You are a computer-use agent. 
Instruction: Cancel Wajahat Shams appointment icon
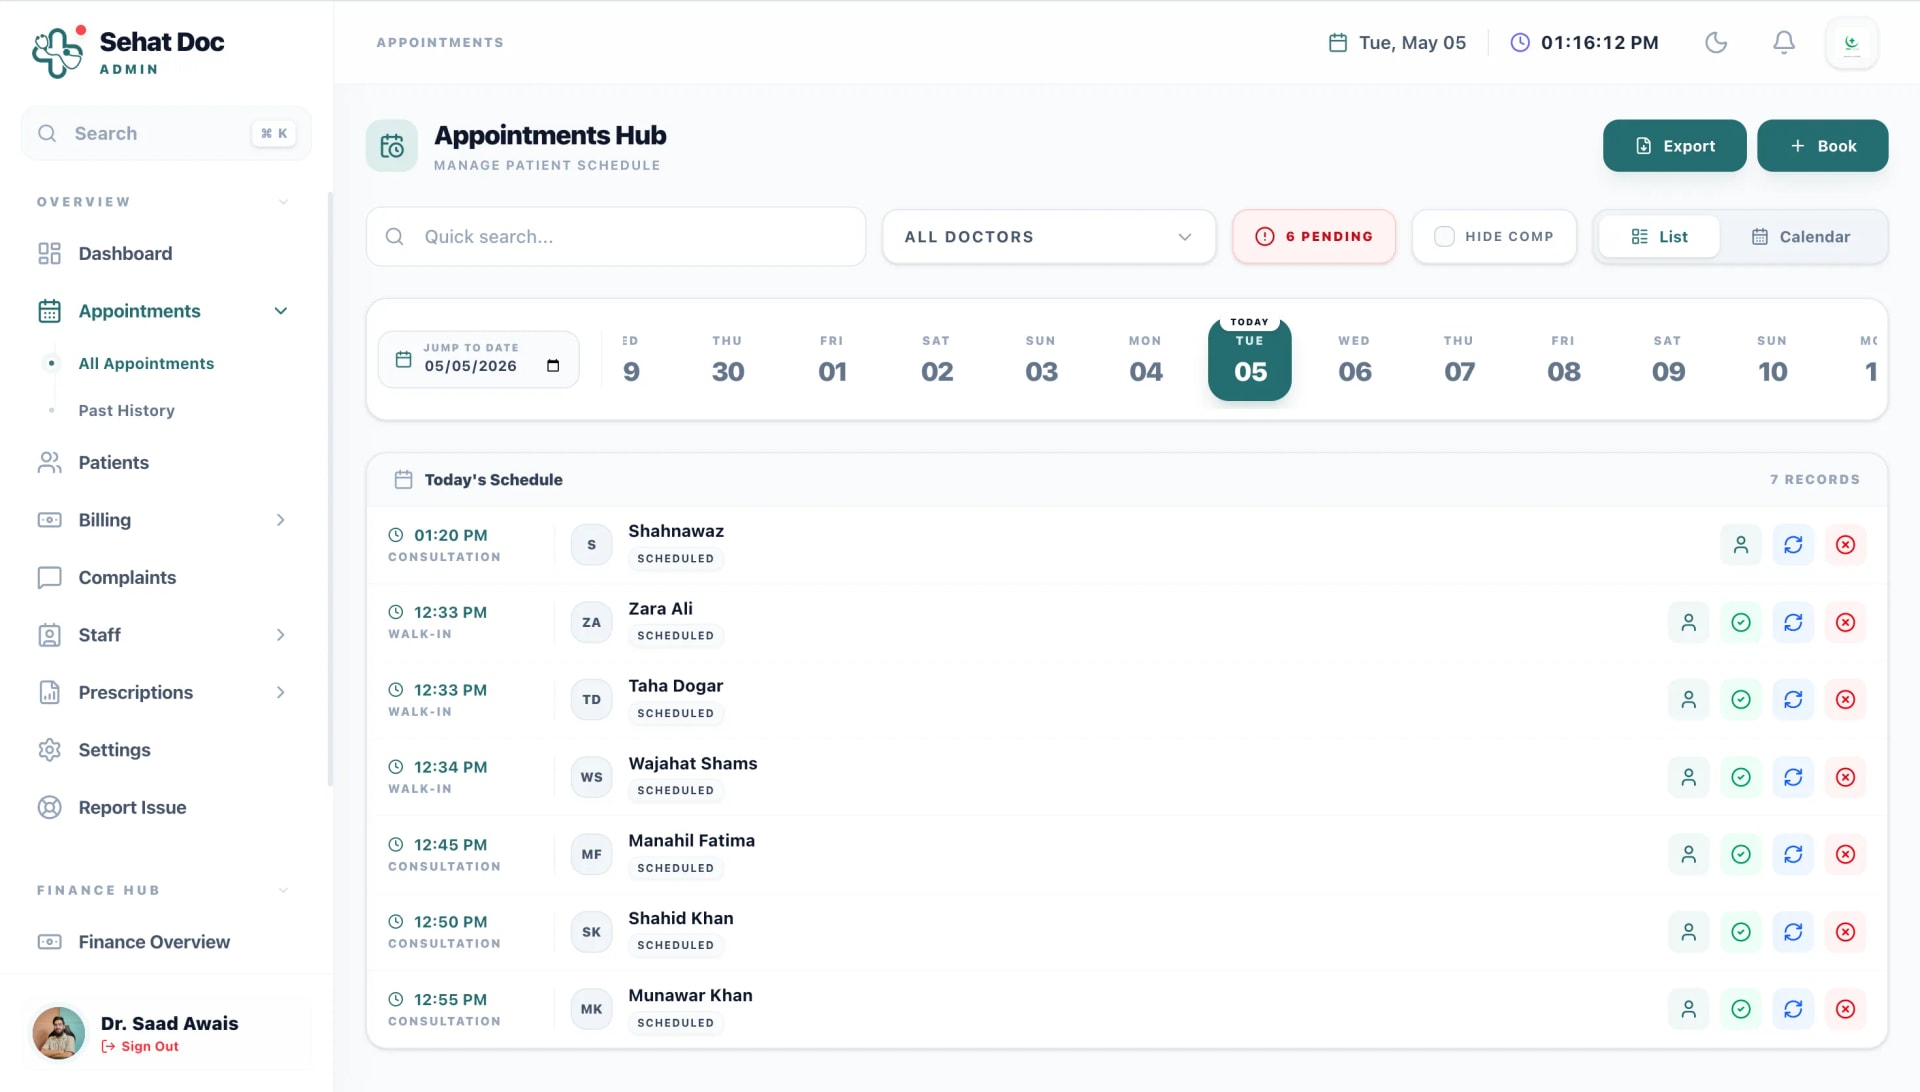tap(1846, 777)
